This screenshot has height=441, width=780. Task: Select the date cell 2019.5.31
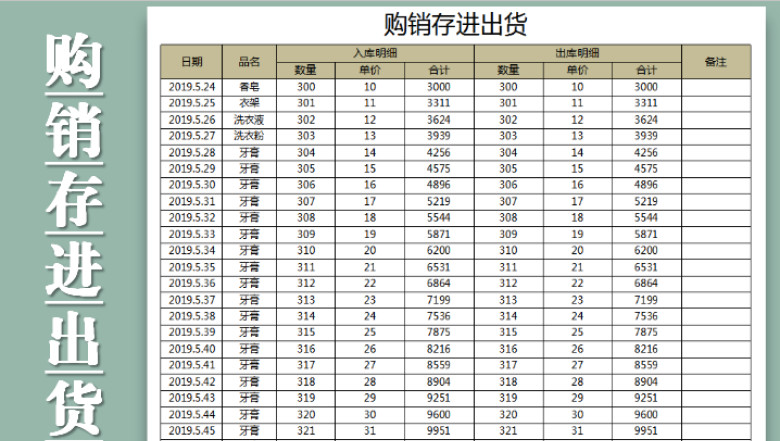(x=192, y=201)
